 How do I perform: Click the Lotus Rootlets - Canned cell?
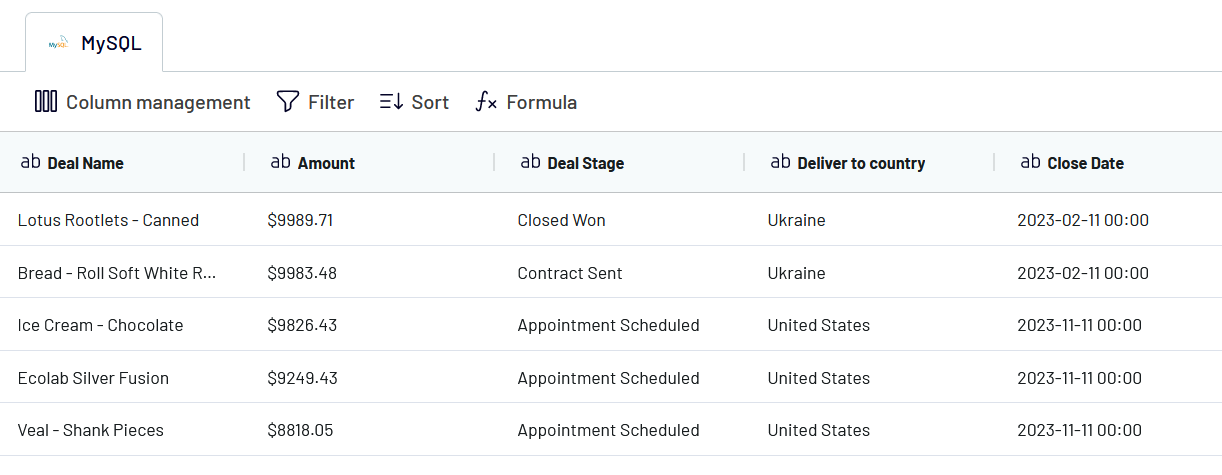tap(108, 220)
